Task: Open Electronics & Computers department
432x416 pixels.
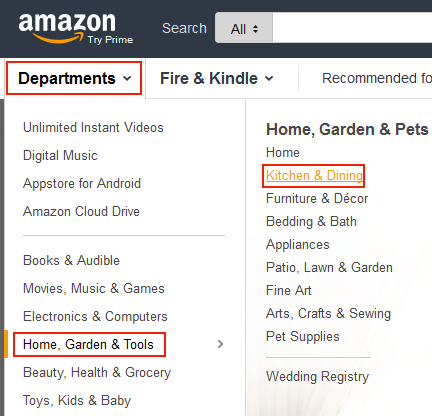Action: coord(95,316)
